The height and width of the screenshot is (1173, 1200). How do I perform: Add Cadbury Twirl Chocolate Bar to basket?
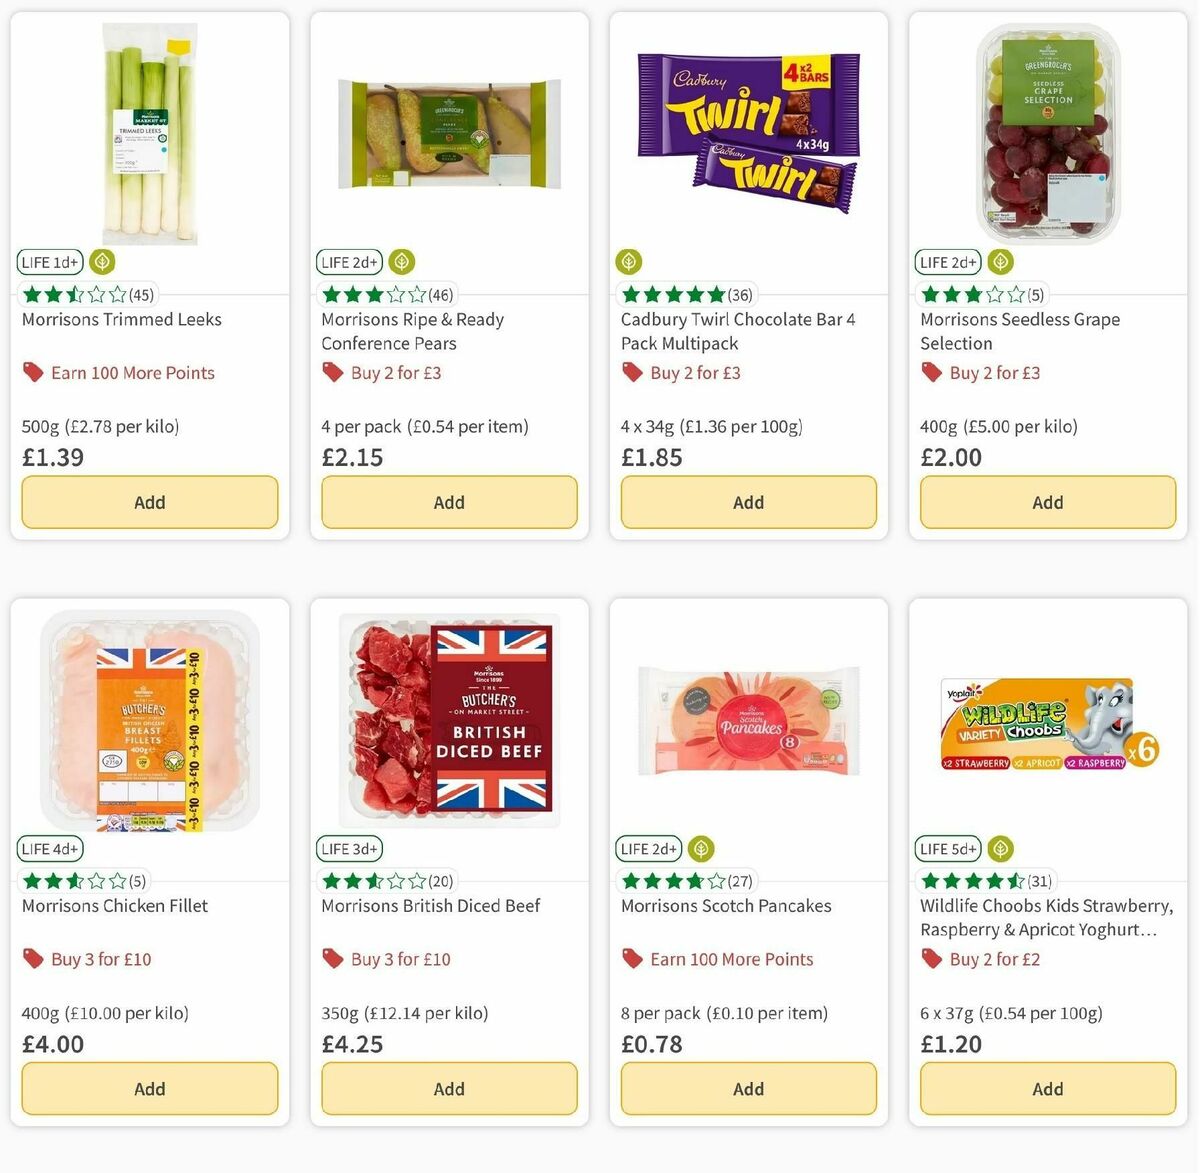[748, 502]
